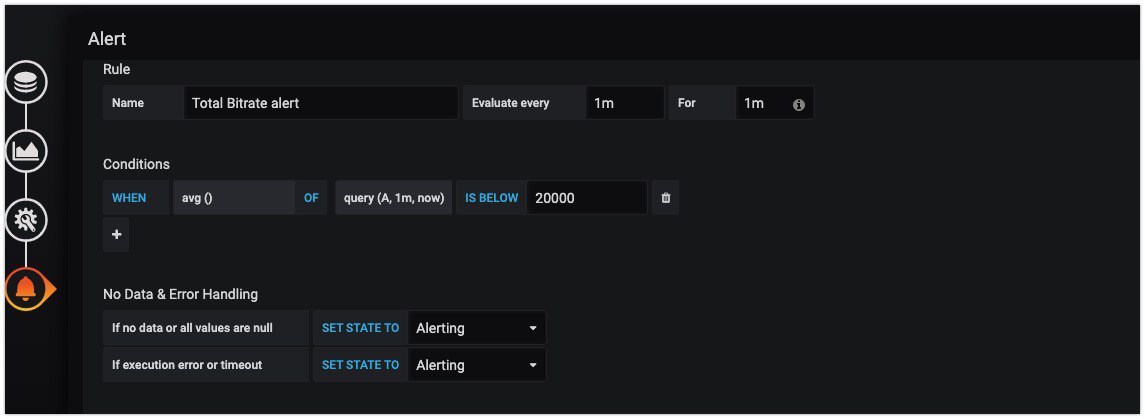This screenshot has width=1145, height=419.
Task: Open the General settings gear icon tab
Action: (26, 220)
